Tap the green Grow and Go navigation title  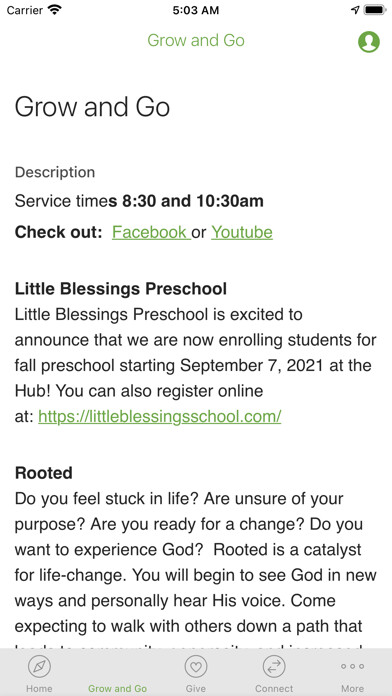(196, 40)
